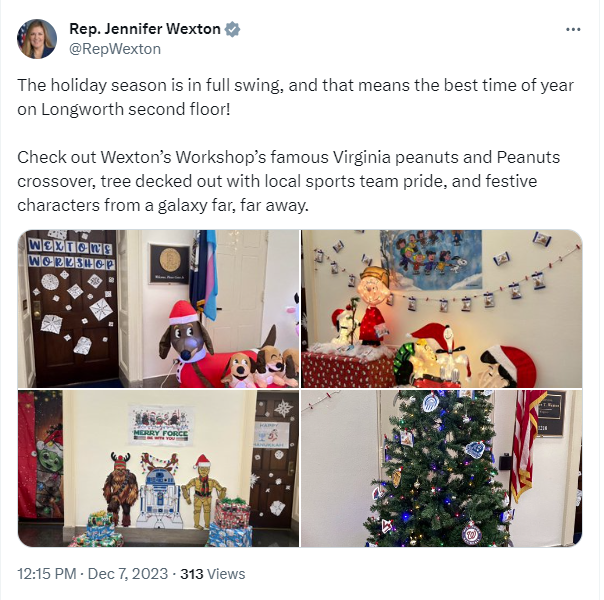Click the tweet paragraph mentioning Virginia peanuts
The width and height of the screenshot is (604, 600).
coord(289,181)
